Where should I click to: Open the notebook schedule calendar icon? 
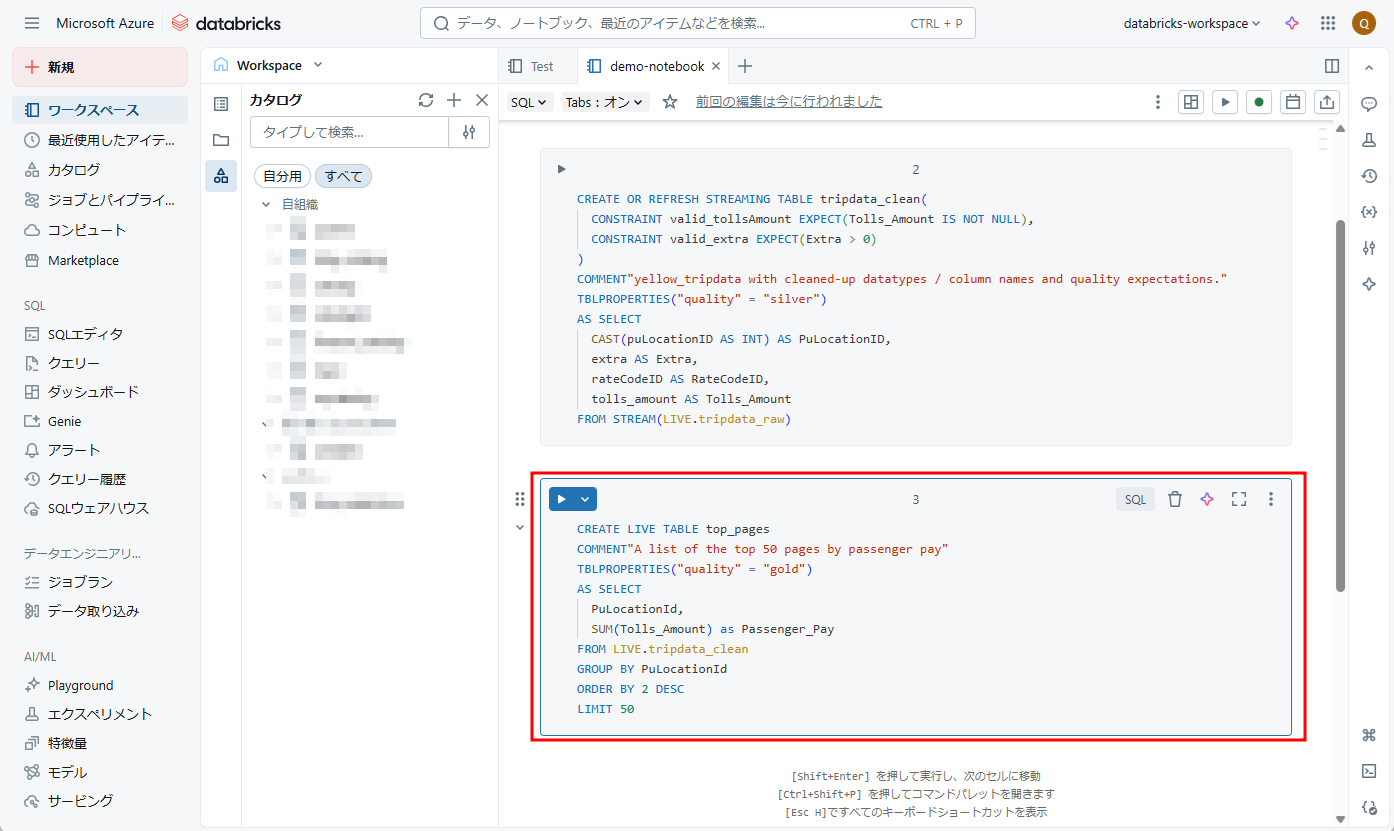coord(1293,102)
